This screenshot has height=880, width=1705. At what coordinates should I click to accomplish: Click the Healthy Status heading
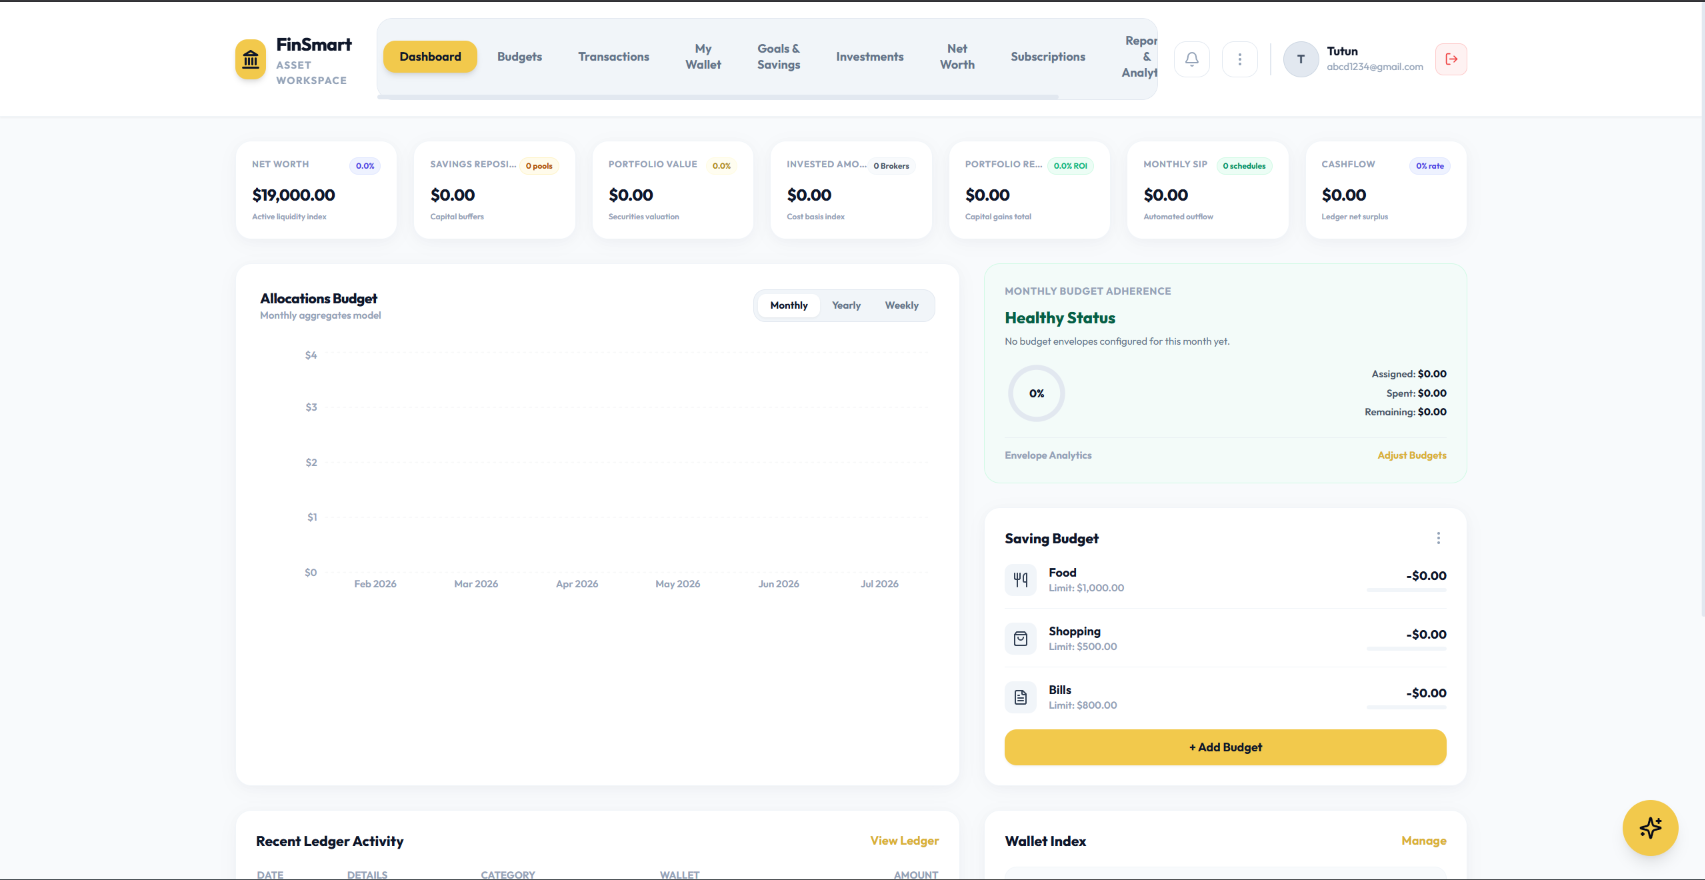point(1060,318)
